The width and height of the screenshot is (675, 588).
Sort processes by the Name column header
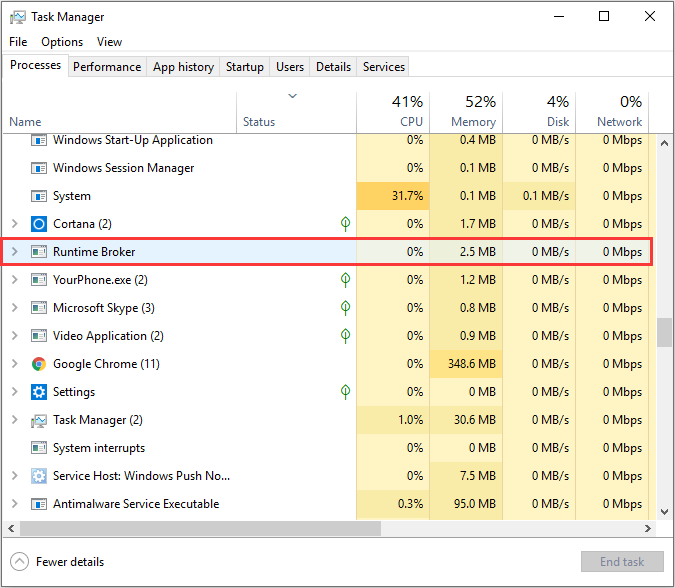[120, 112]
